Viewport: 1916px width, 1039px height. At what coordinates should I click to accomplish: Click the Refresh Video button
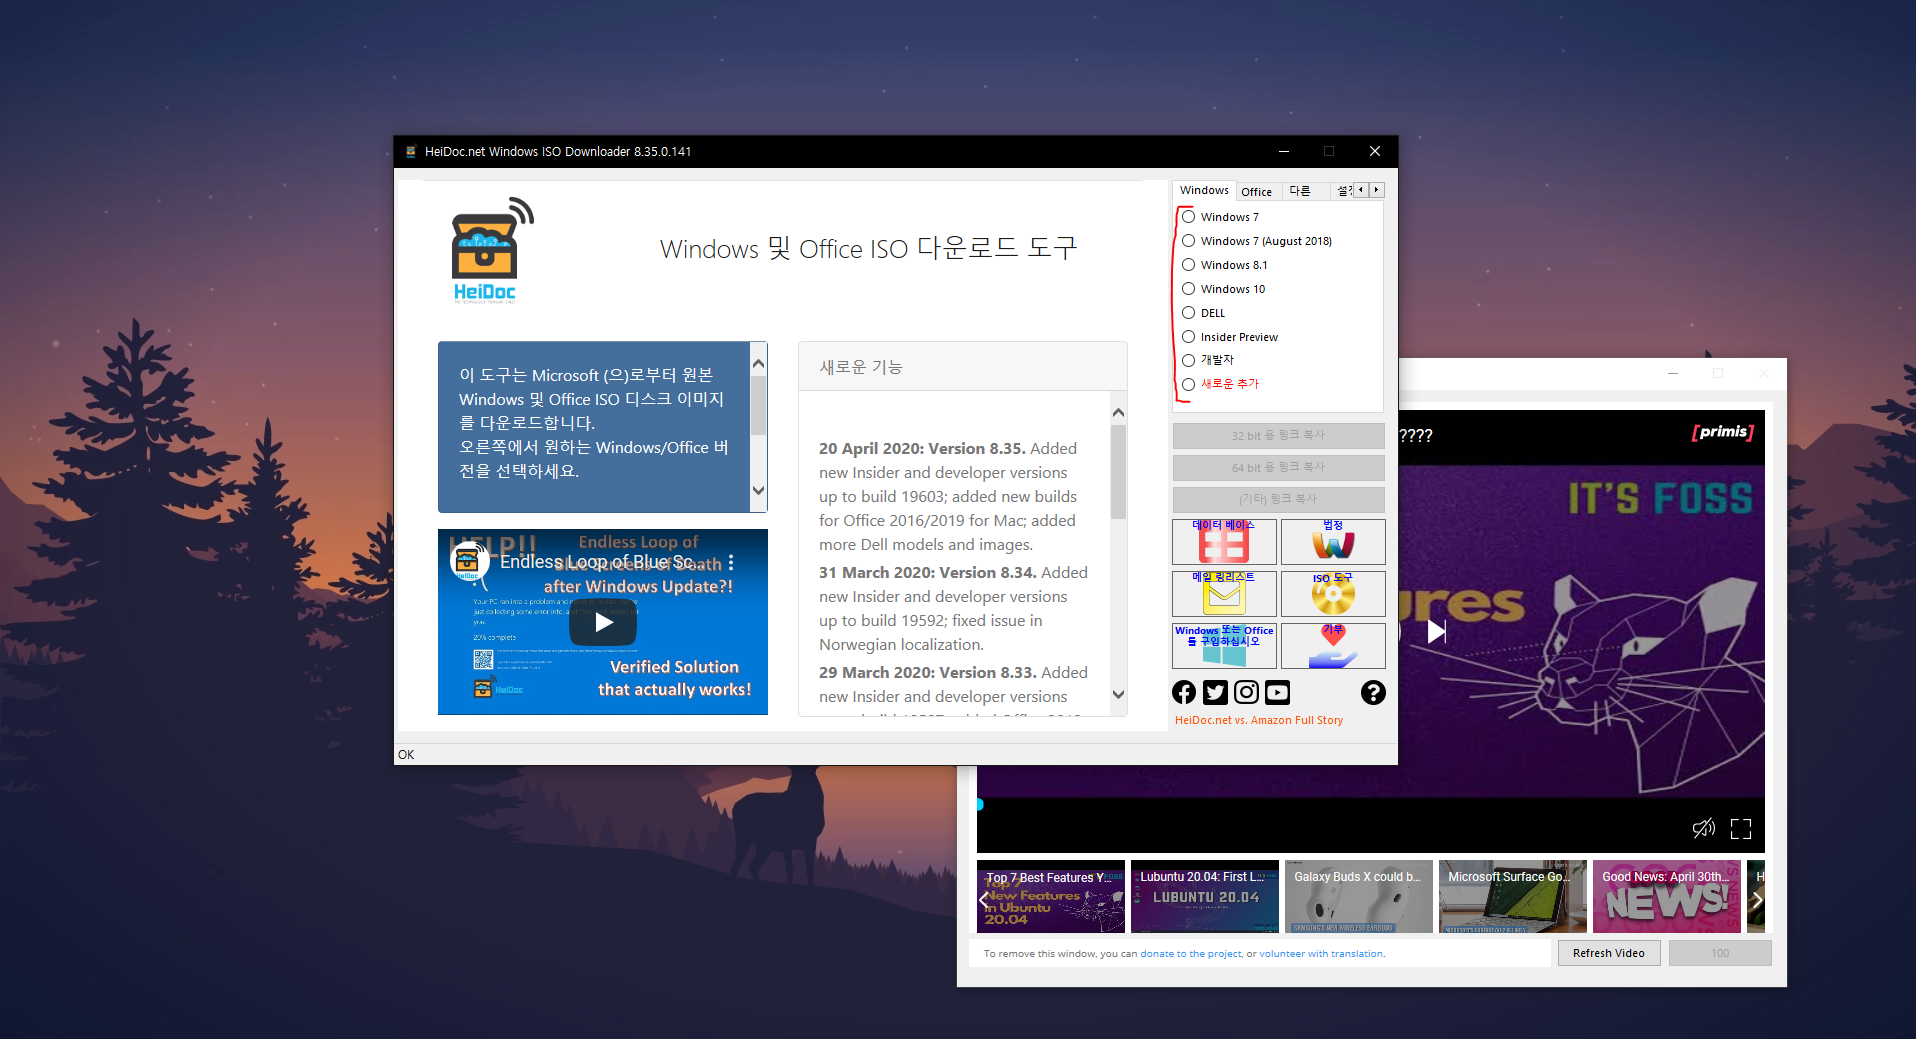1609,953
